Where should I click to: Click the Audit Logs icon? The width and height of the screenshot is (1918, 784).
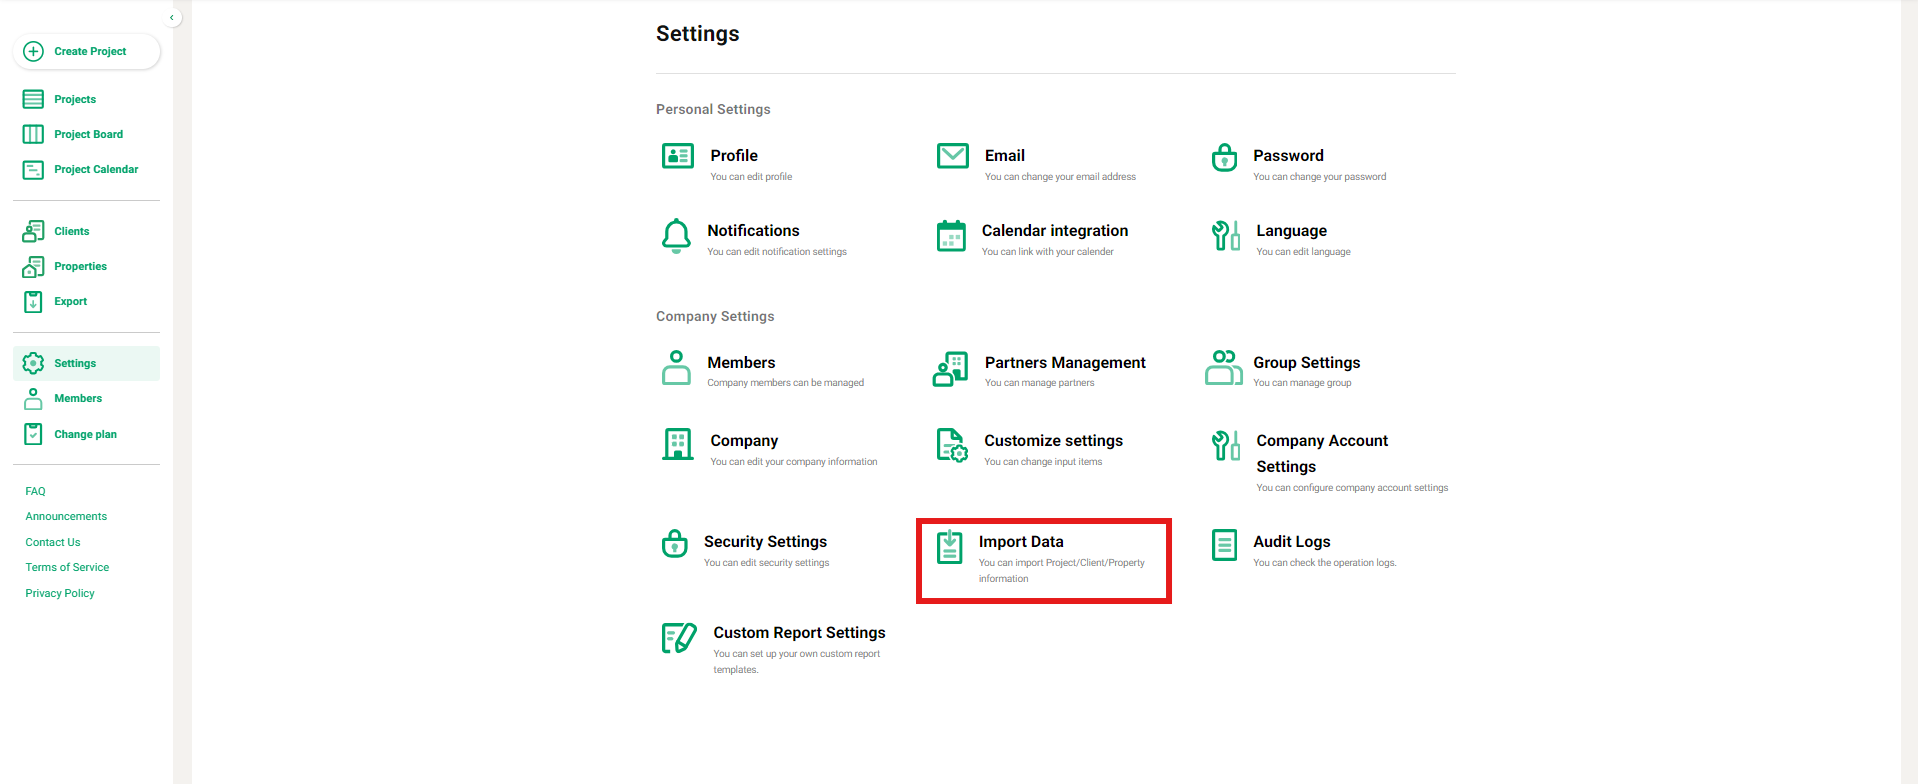pyautogui.click(x=1224, y=545)
